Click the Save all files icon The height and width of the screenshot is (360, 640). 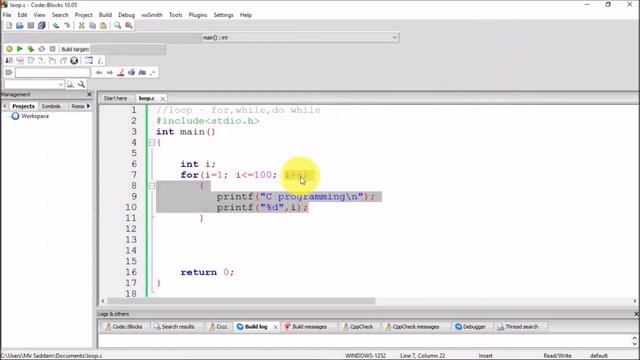(x=42, y=25)
